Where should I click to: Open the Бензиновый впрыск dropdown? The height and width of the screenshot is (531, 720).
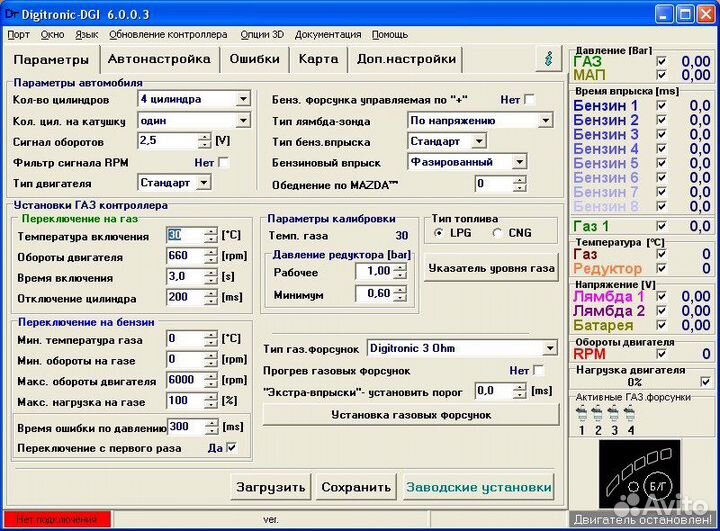pos(519,162)
